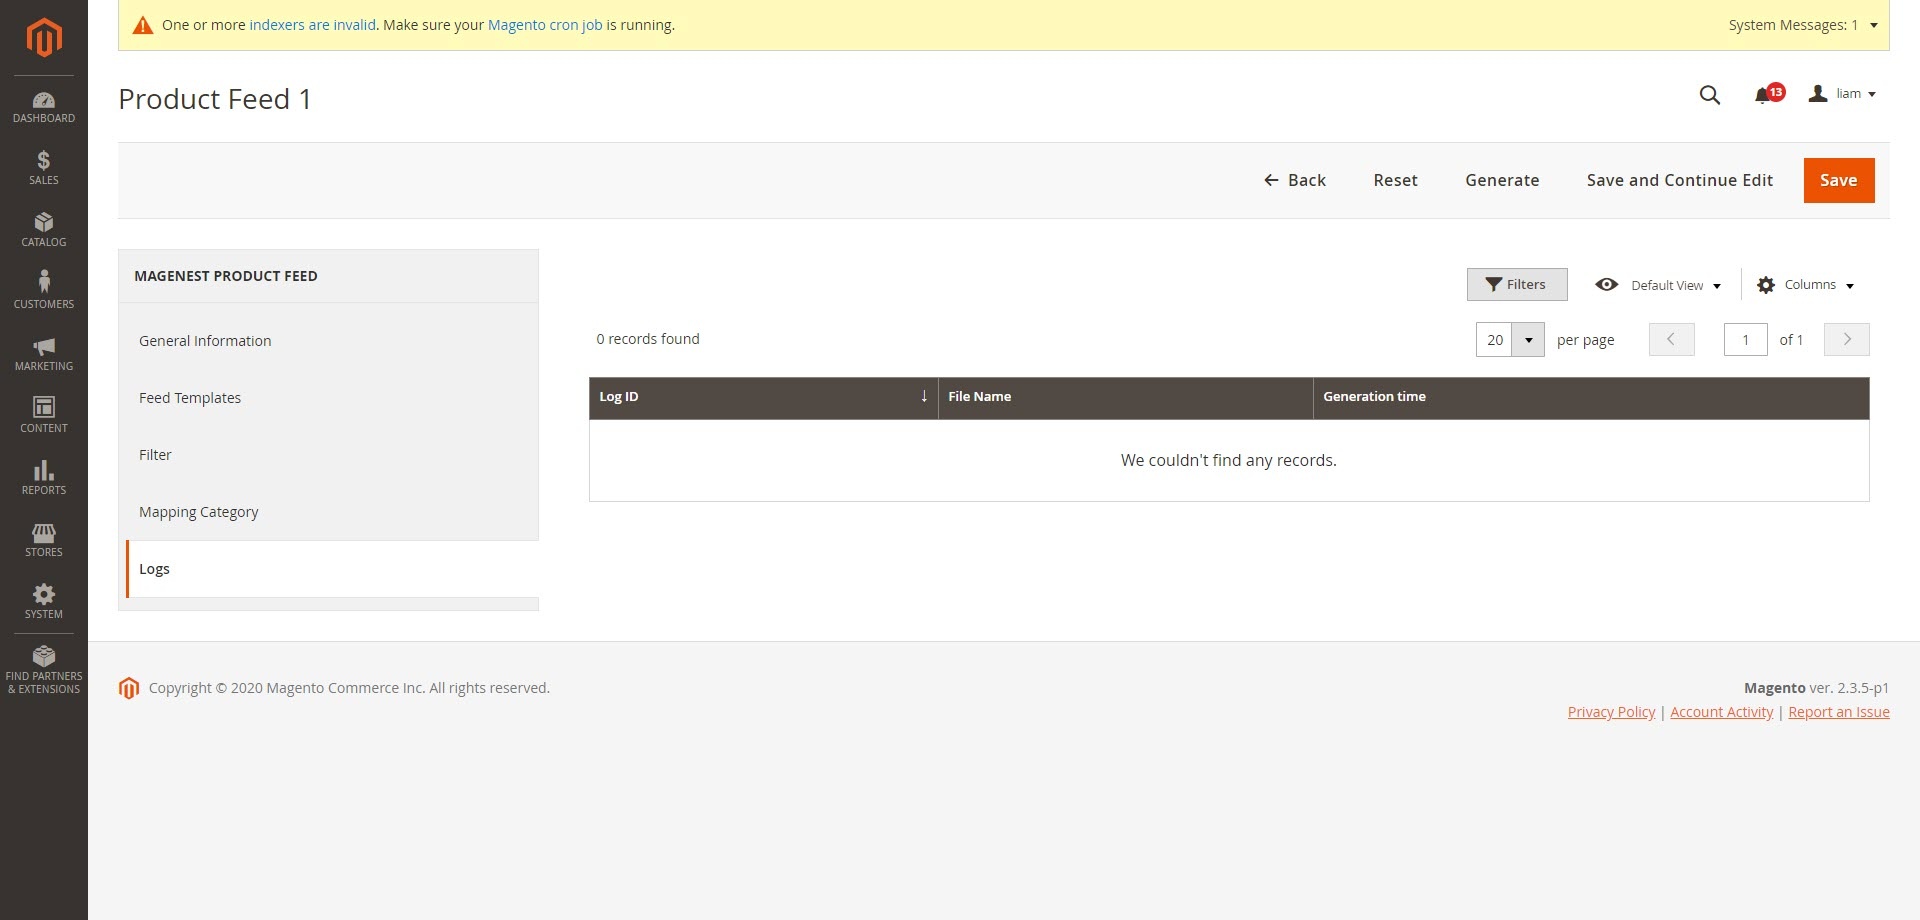The image size is (1920, 920).
Task: Sort by Generation time column header
Action: point(1591,397)
